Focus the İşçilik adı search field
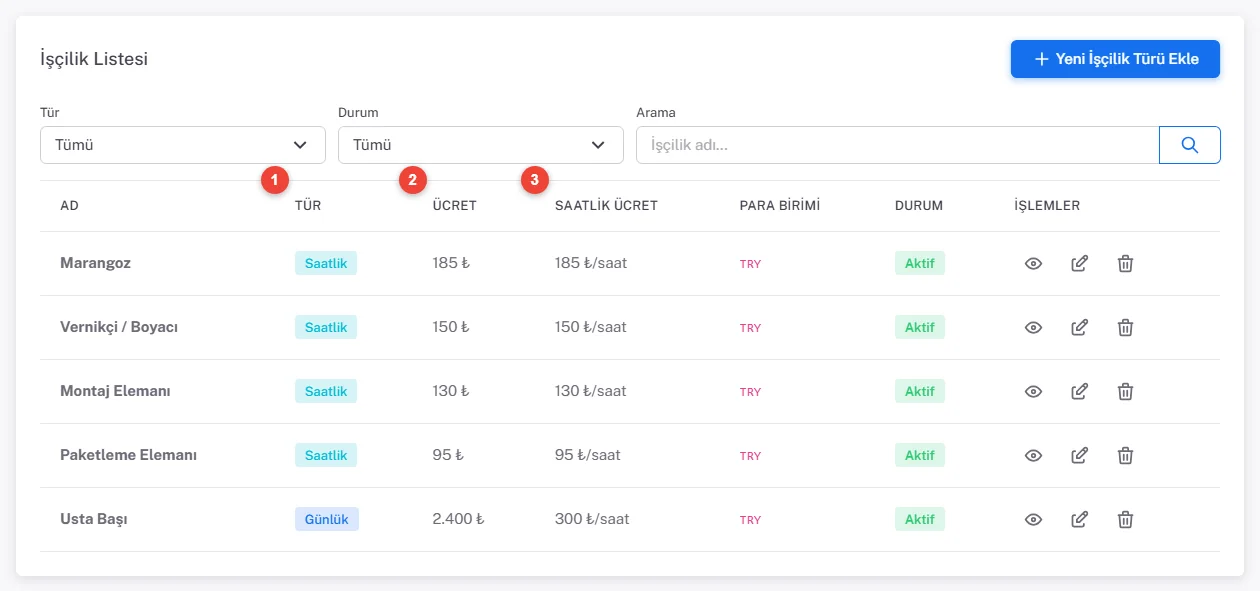 tap(898, 145)
